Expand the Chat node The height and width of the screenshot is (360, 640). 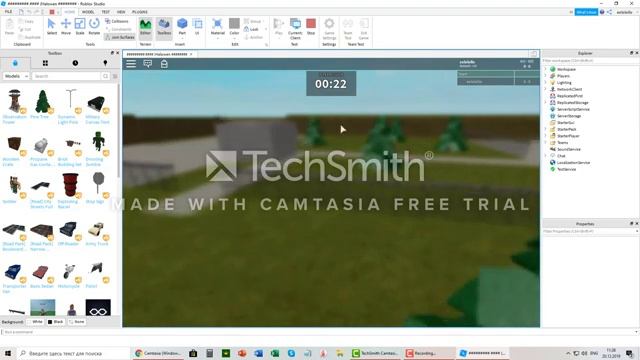[x=545, y=156]
